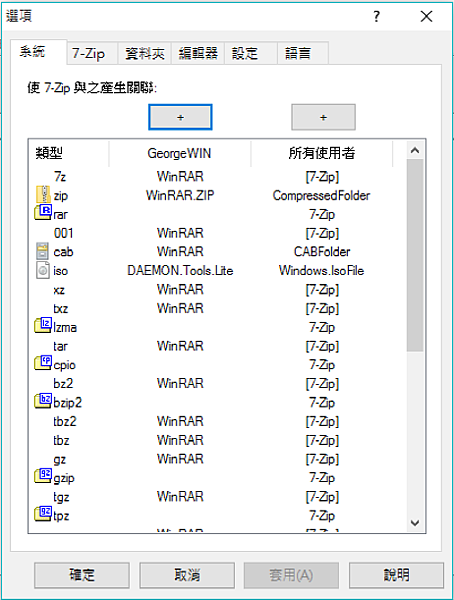Click the 類型 column header
The width and height of the screenshot is (454, 600).
point(69,153)
